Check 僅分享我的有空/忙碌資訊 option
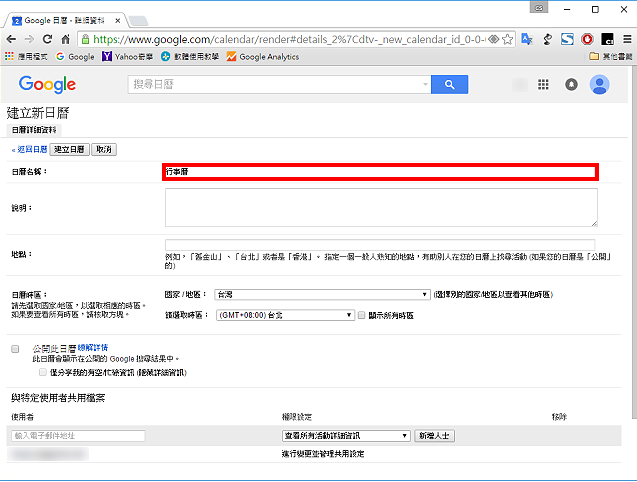 coord(43,372)
